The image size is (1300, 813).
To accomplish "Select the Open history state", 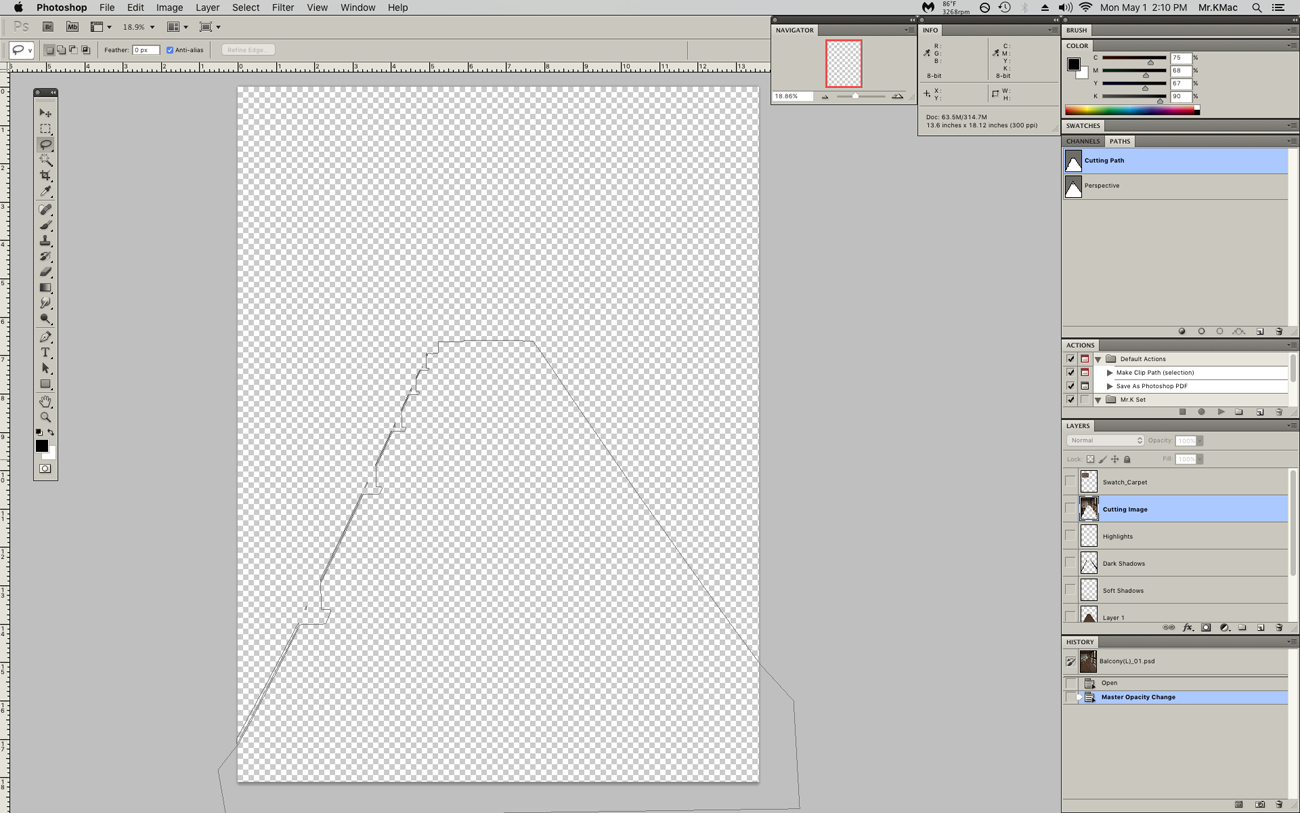I will pos(1109,683).
